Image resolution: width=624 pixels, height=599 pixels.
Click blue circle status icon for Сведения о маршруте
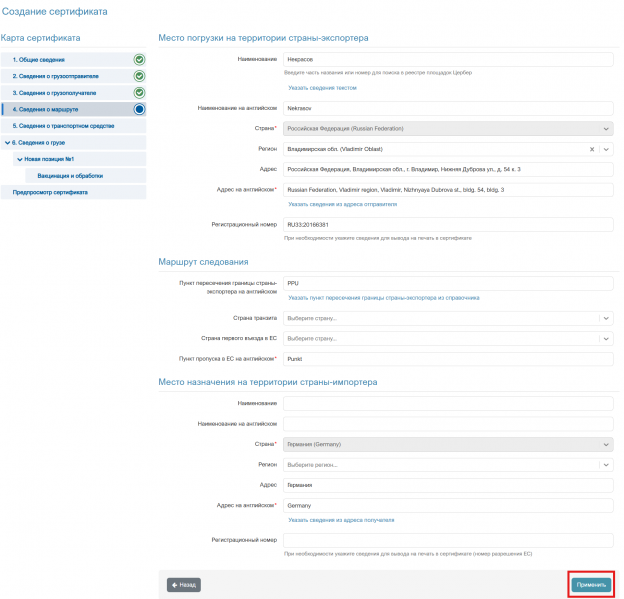(139, 109)
